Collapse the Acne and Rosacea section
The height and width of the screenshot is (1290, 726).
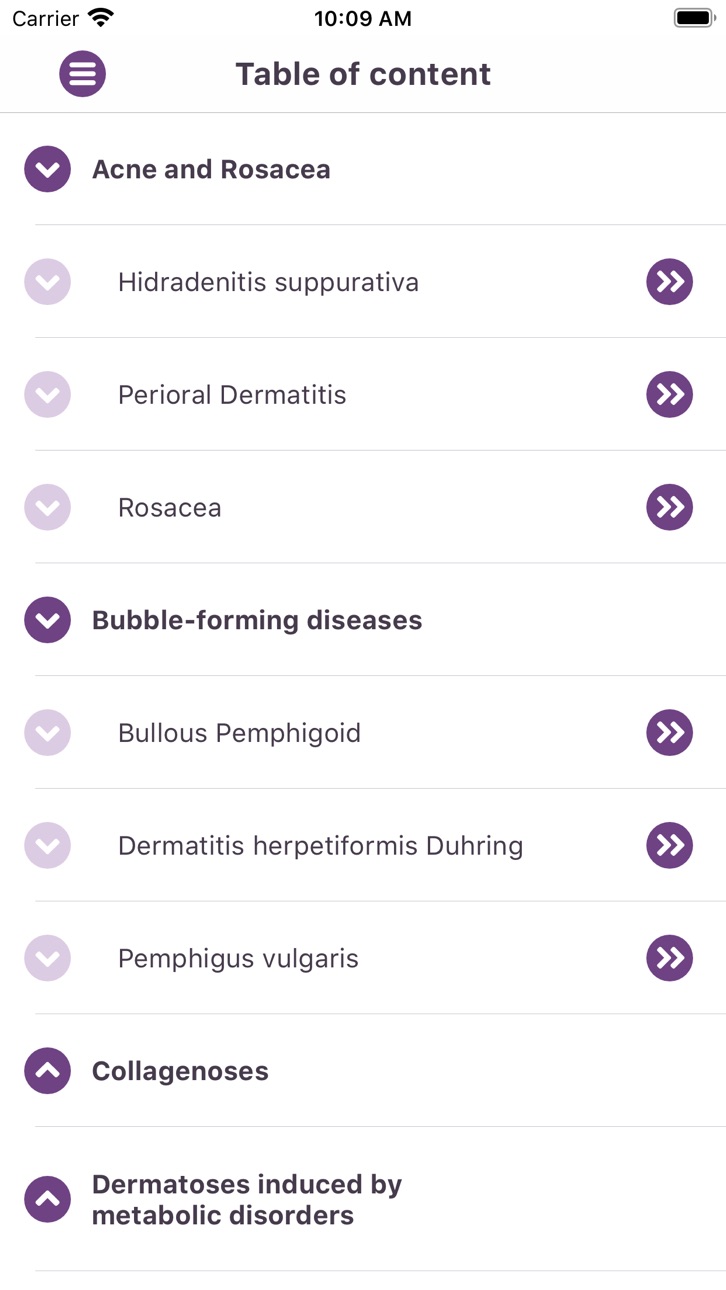47,169
